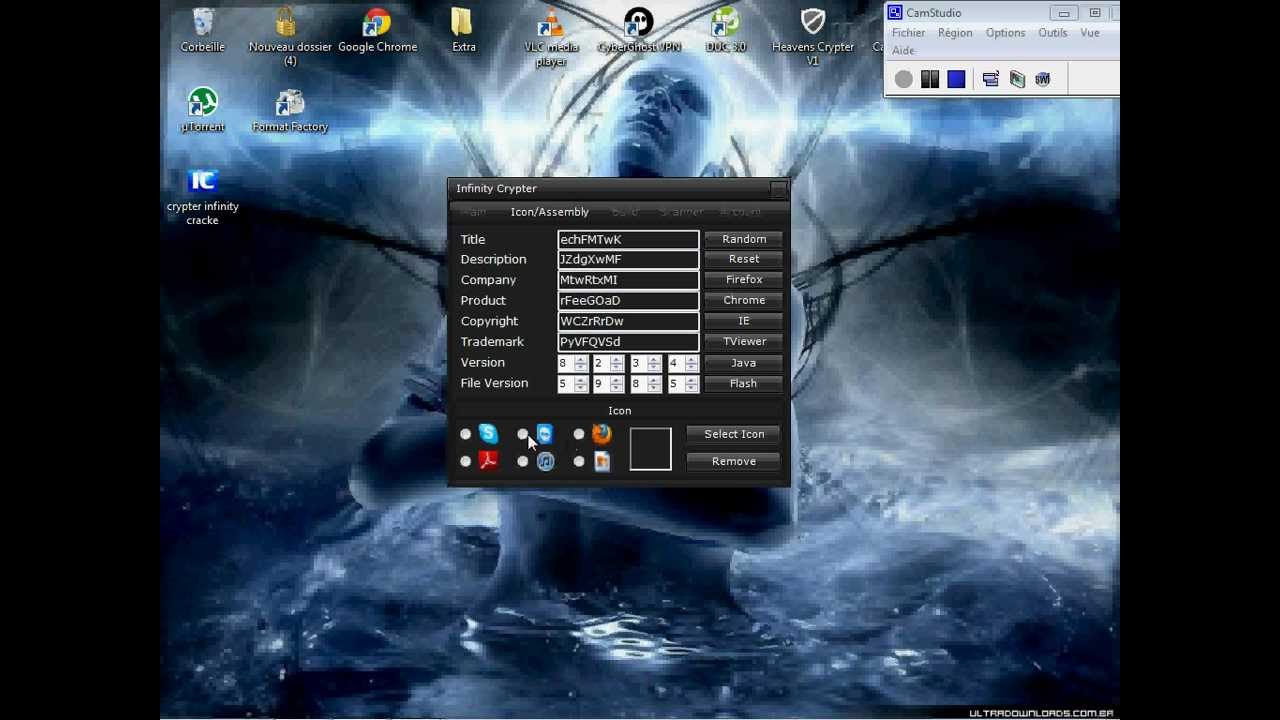1280x720 pixels.
Task: Open the Outils menu in CamStudio
Action: pos(1052,33)
